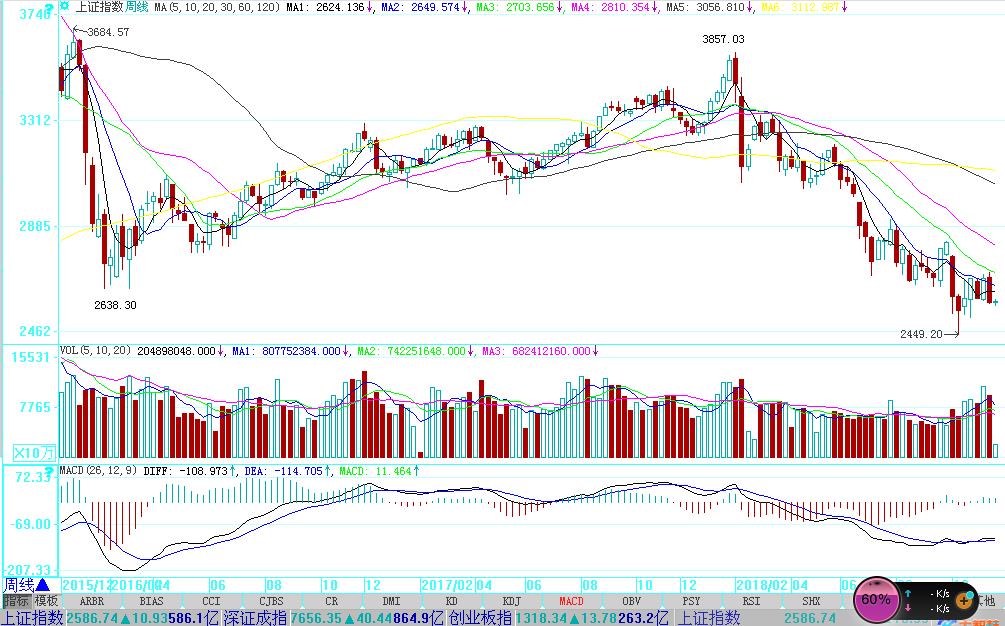The image size is (1005, 626).
Task: Click orange plus icon on floating speed widget
Action: (965, 601)
